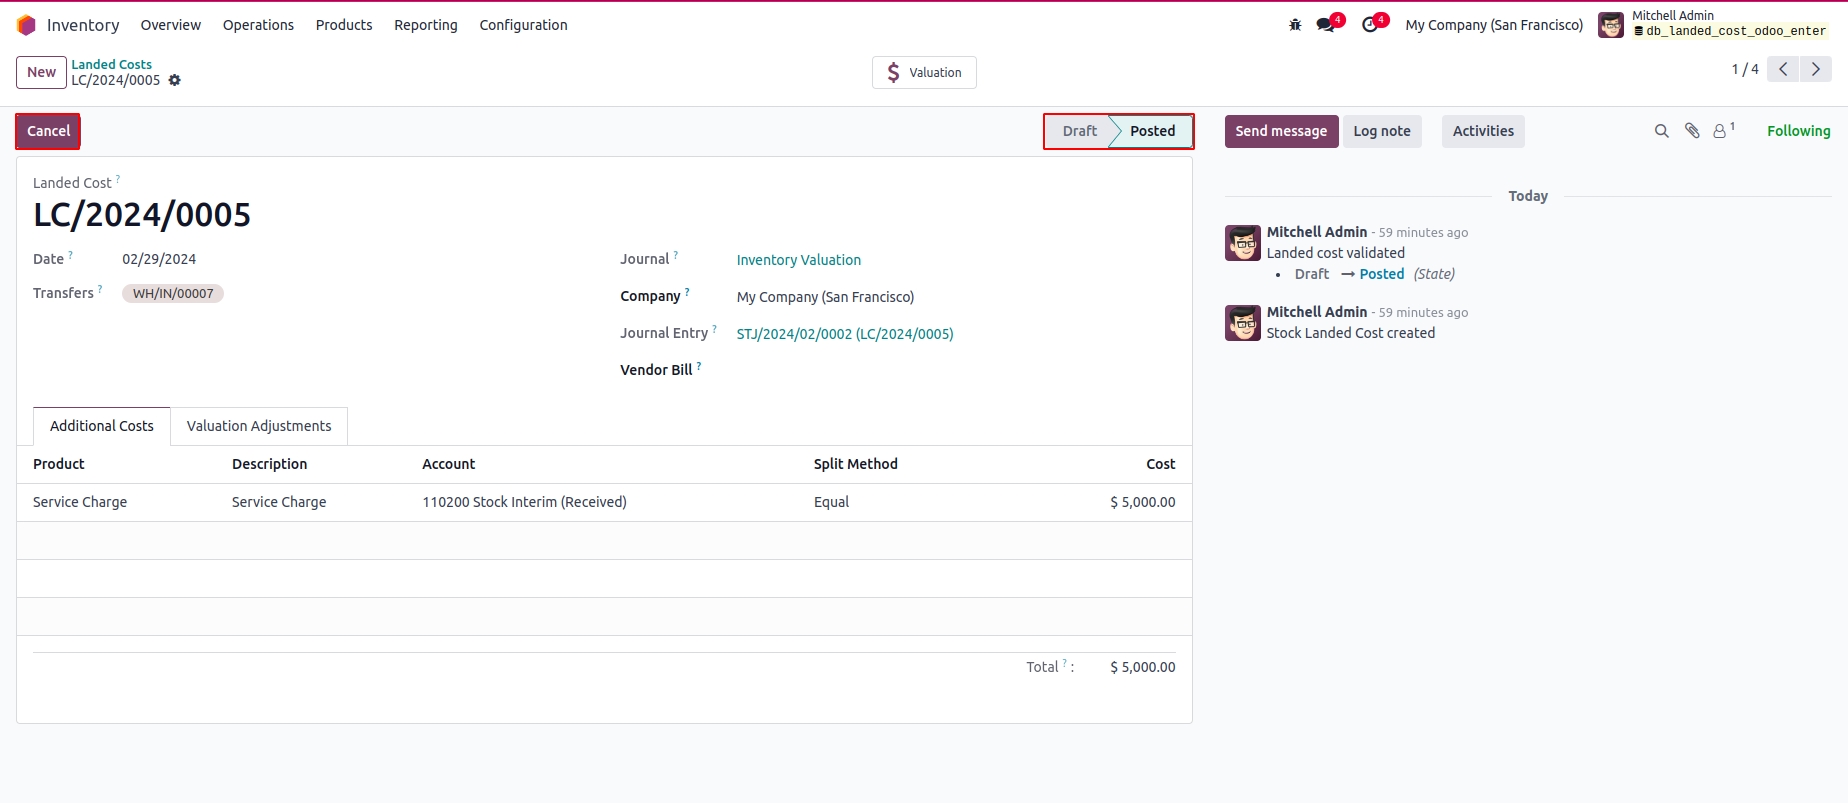Screen dimensions: 1848x803
Task: Switch to the Valuation Adjustments tab
Action: (259, 426)
